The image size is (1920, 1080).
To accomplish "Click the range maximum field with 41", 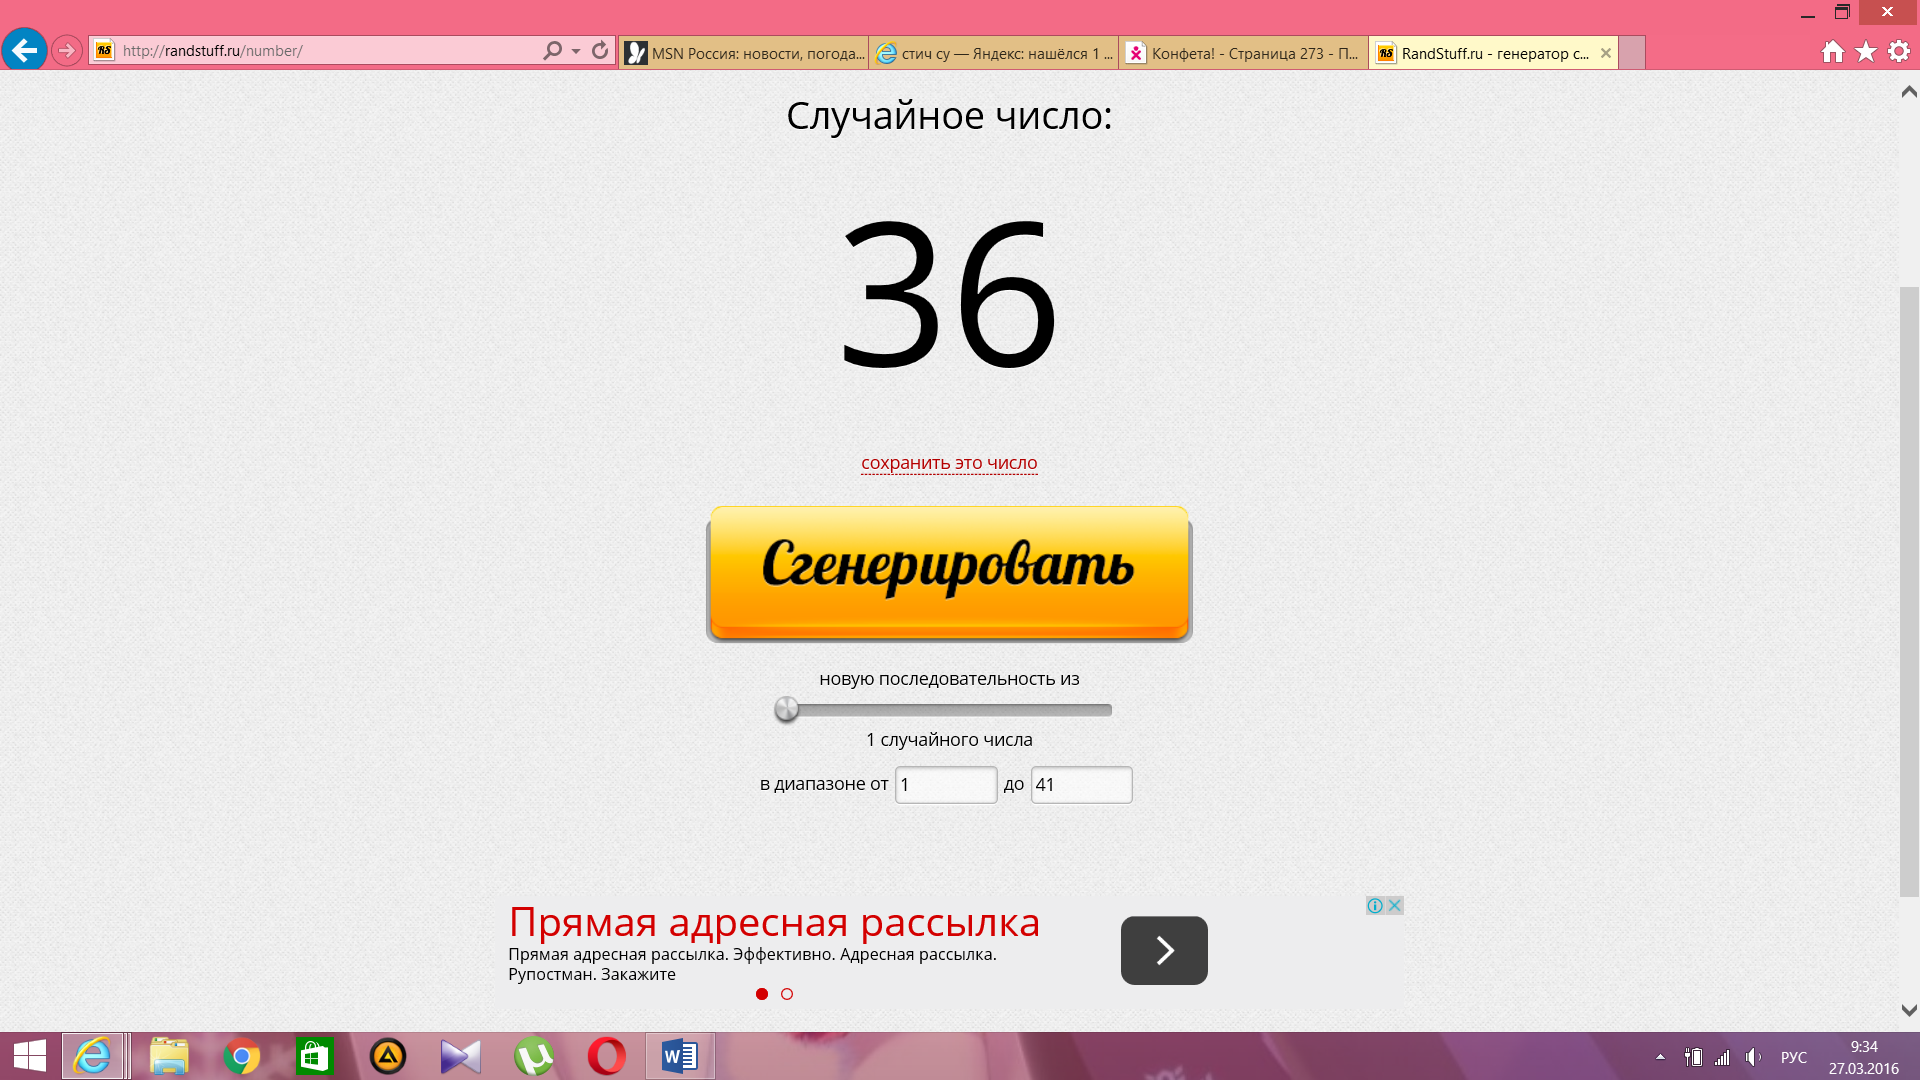I will (x=1081, y=785).
